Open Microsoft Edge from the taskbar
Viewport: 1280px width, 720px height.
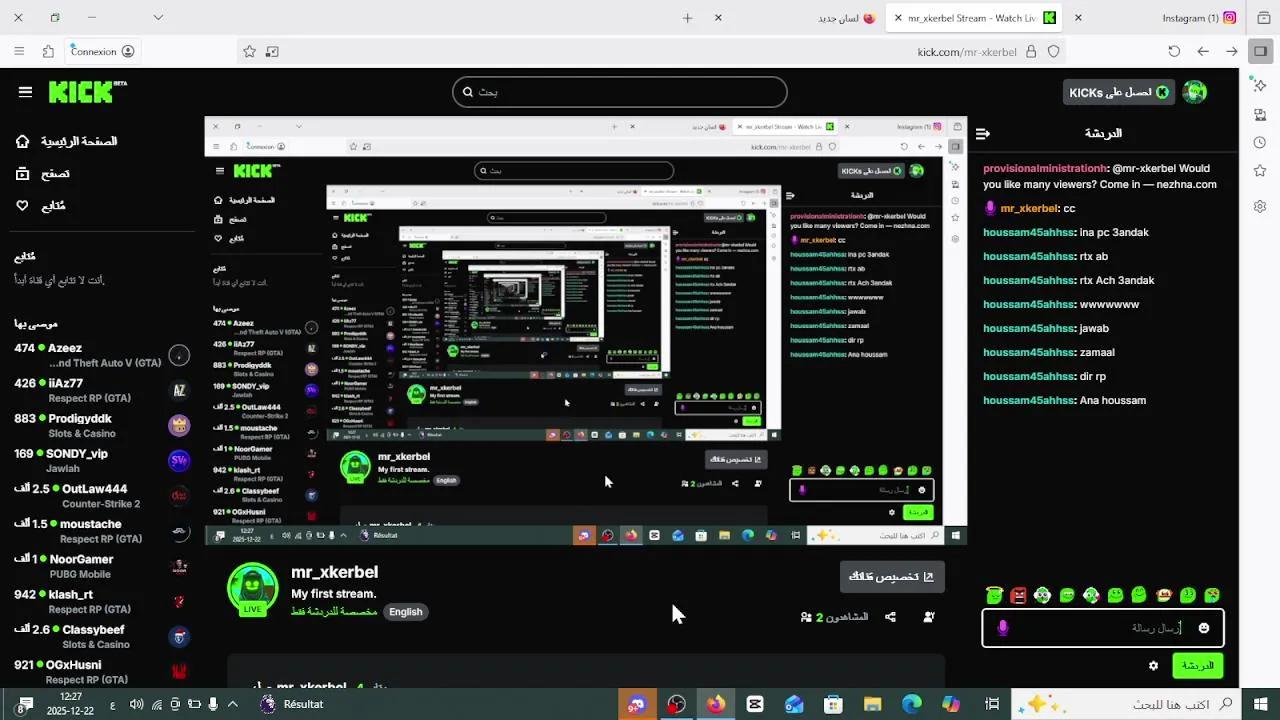(x=912, y=704)
